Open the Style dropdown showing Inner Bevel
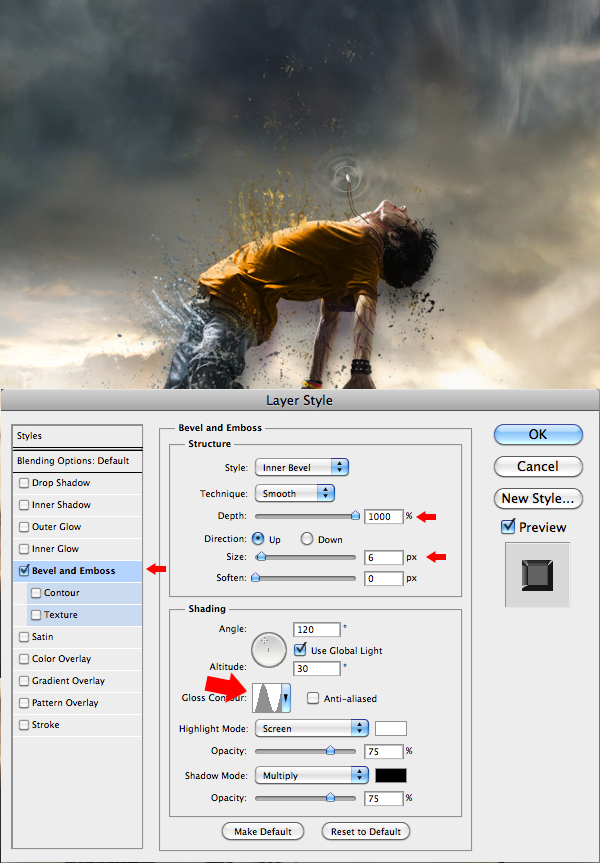 301,467
